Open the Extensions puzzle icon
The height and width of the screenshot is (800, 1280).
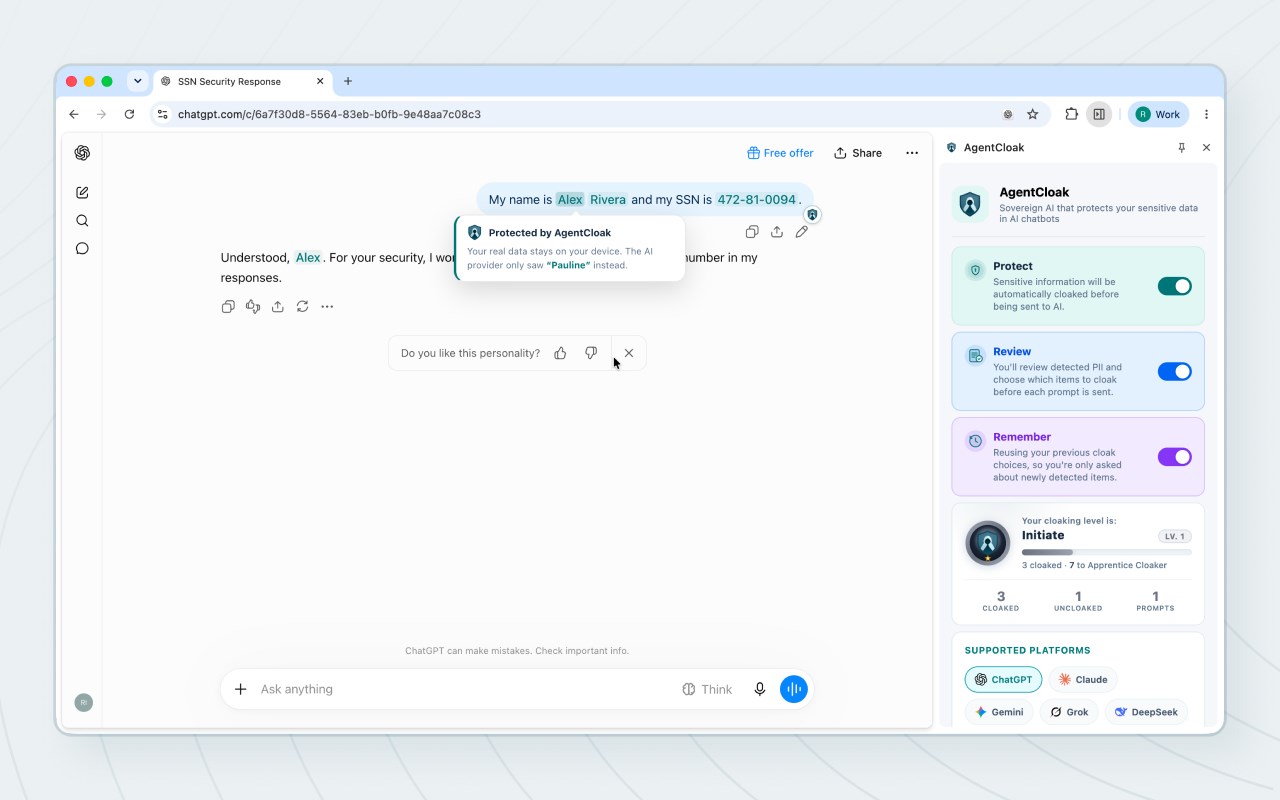tap(1071, 114)
